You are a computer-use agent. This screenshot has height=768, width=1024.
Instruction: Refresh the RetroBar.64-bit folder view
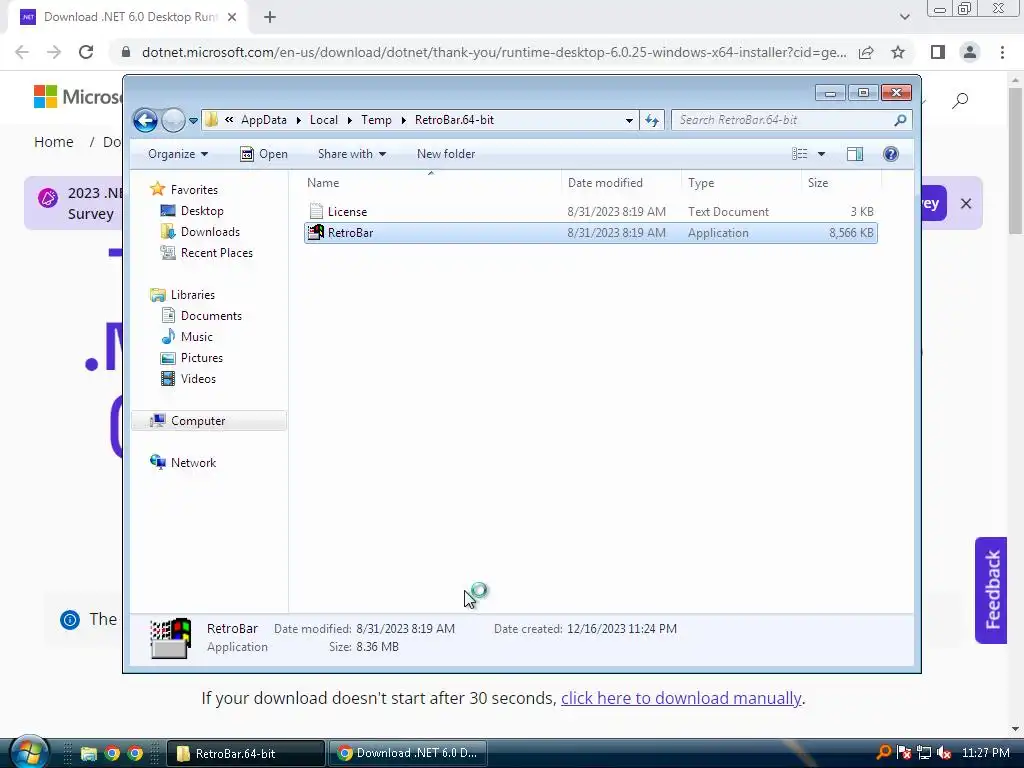[652, 120]
